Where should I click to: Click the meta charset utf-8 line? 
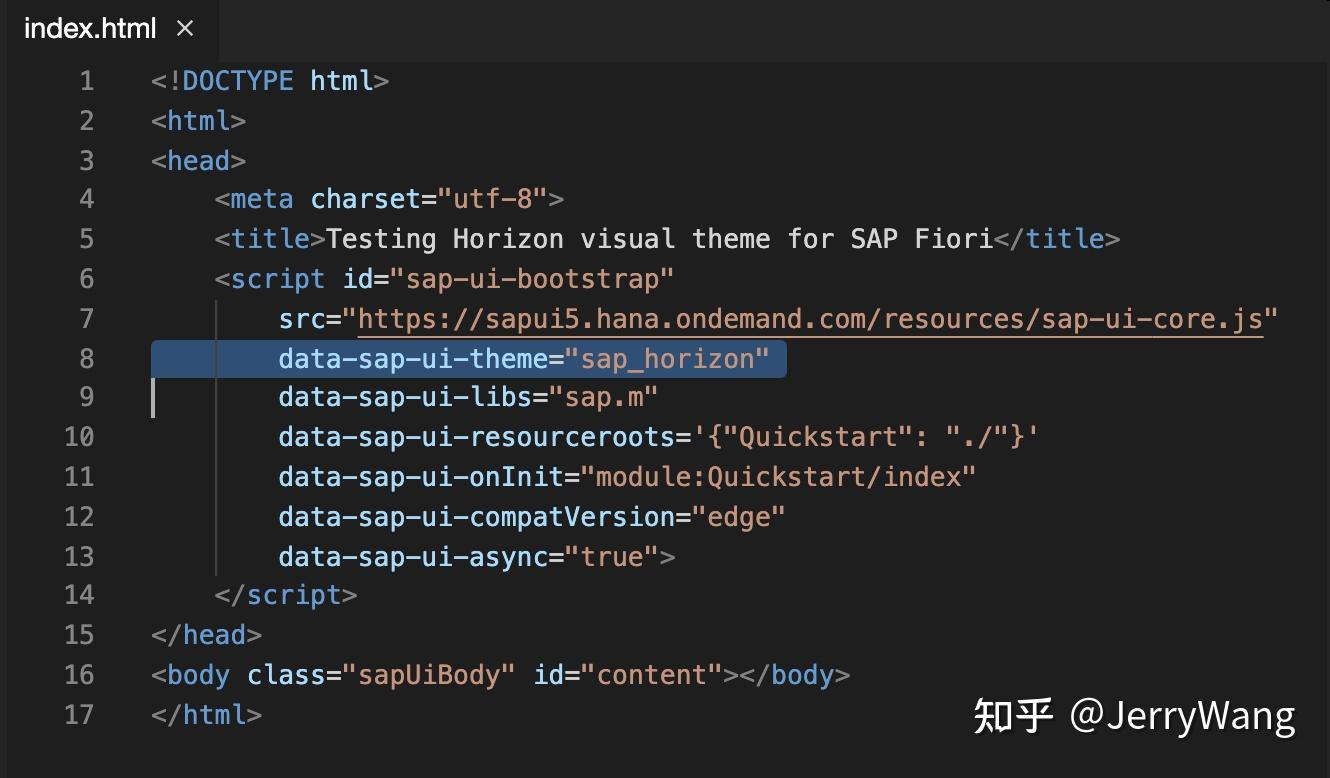(x=390, y=198)
